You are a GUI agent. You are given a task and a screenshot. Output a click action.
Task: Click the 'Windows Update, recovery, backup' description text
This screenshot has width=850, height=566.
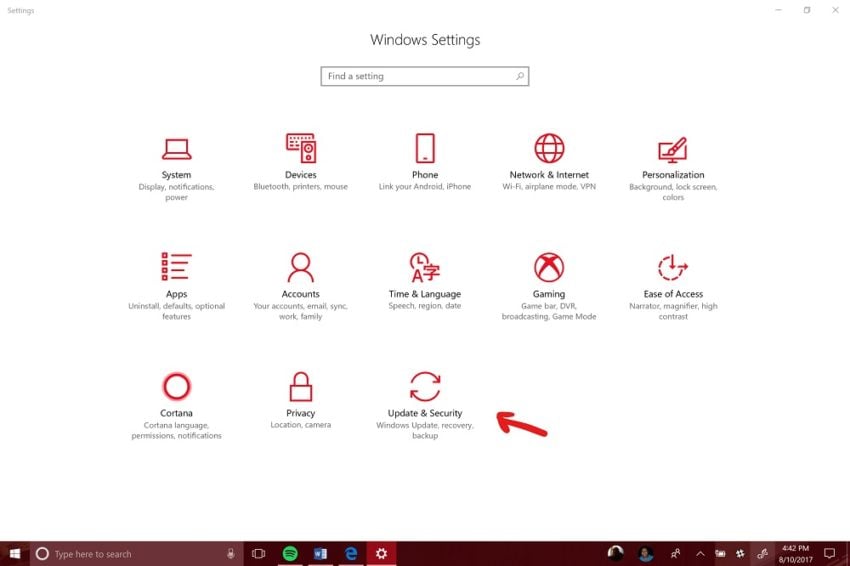(425, 430)
